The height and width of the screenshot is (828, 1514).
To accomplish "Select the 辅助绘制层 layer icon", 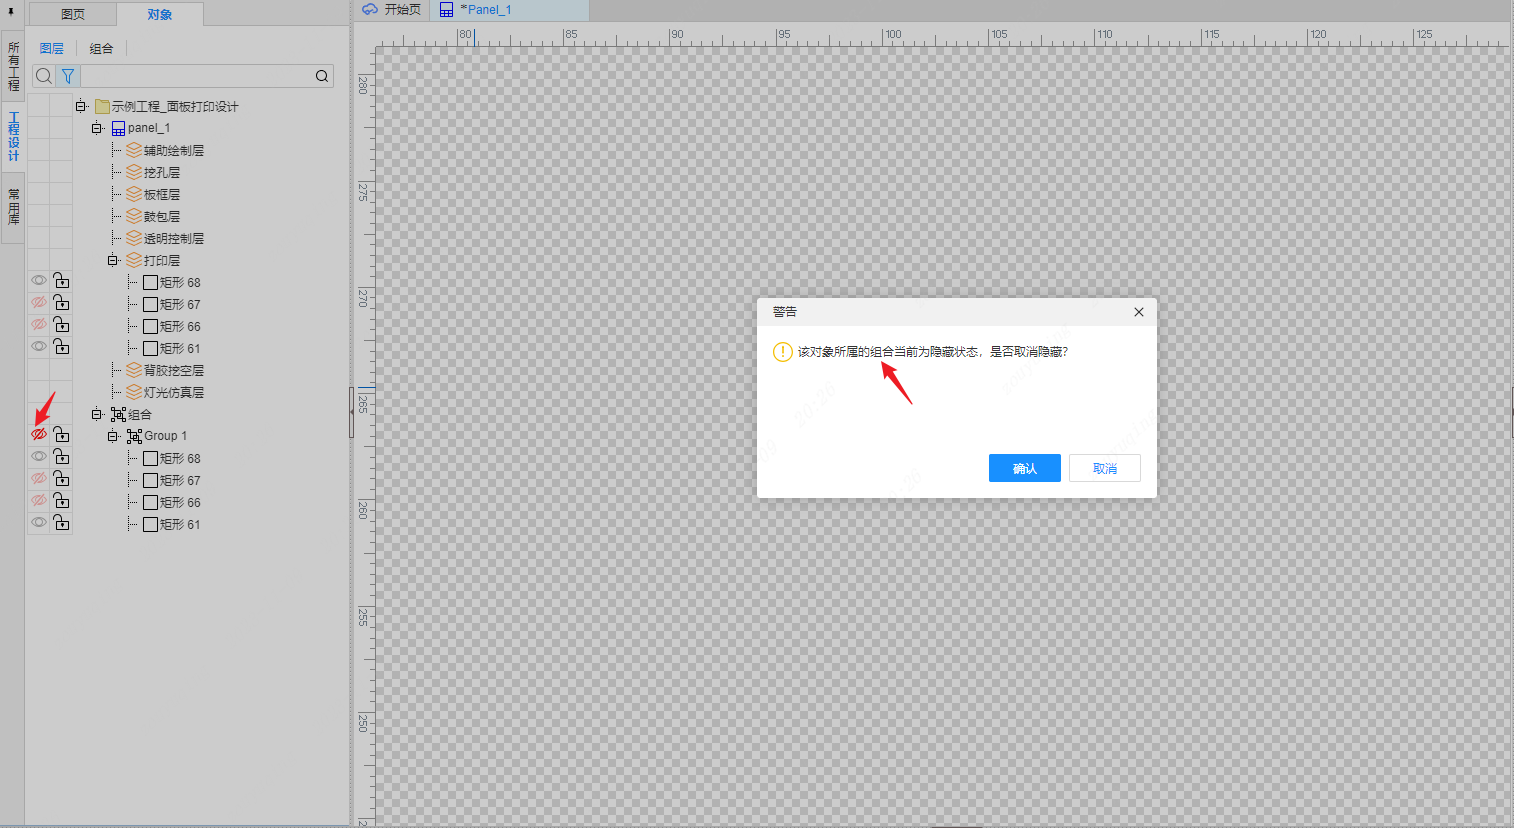I will click(x=134, y=150).
